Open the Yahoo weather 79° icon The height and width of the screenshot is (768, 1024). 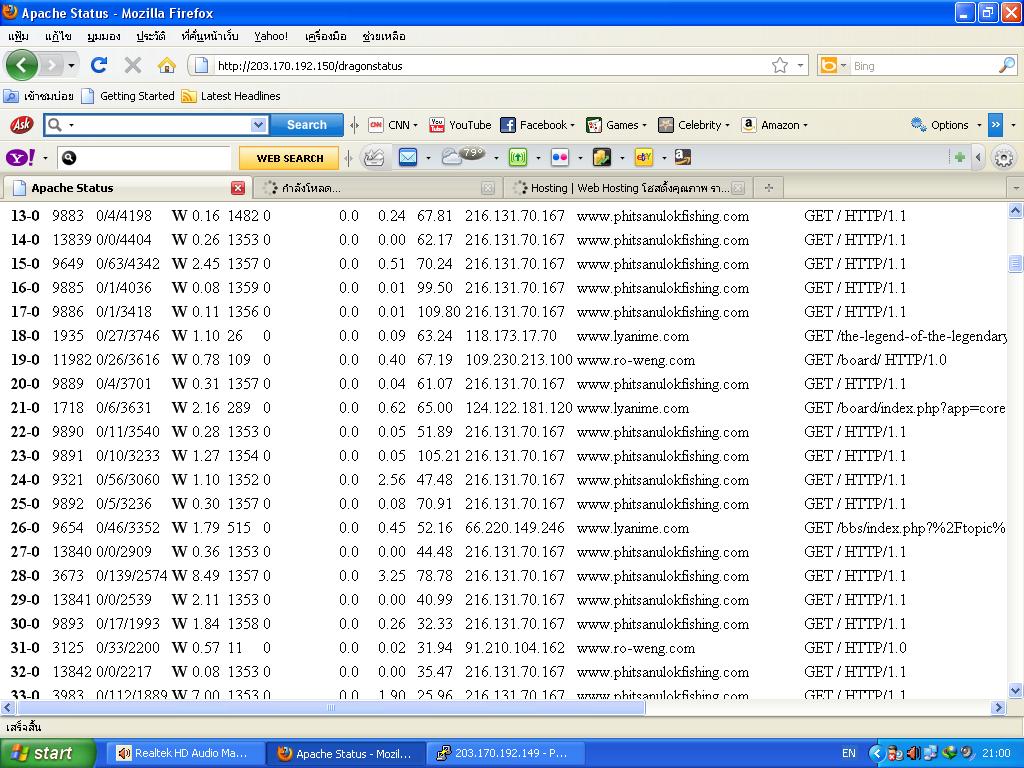462,157
